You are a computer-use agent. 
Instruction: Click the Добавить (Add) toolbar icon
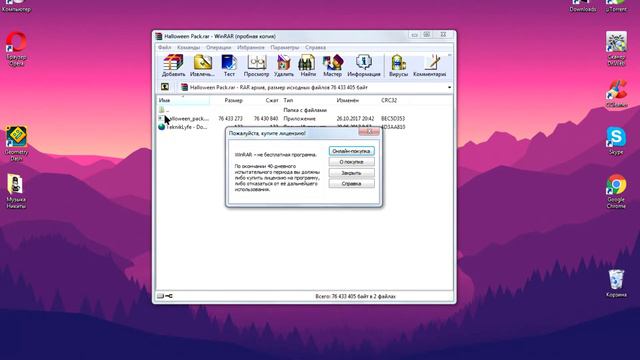pyautogui.click(x=173, y=65)
